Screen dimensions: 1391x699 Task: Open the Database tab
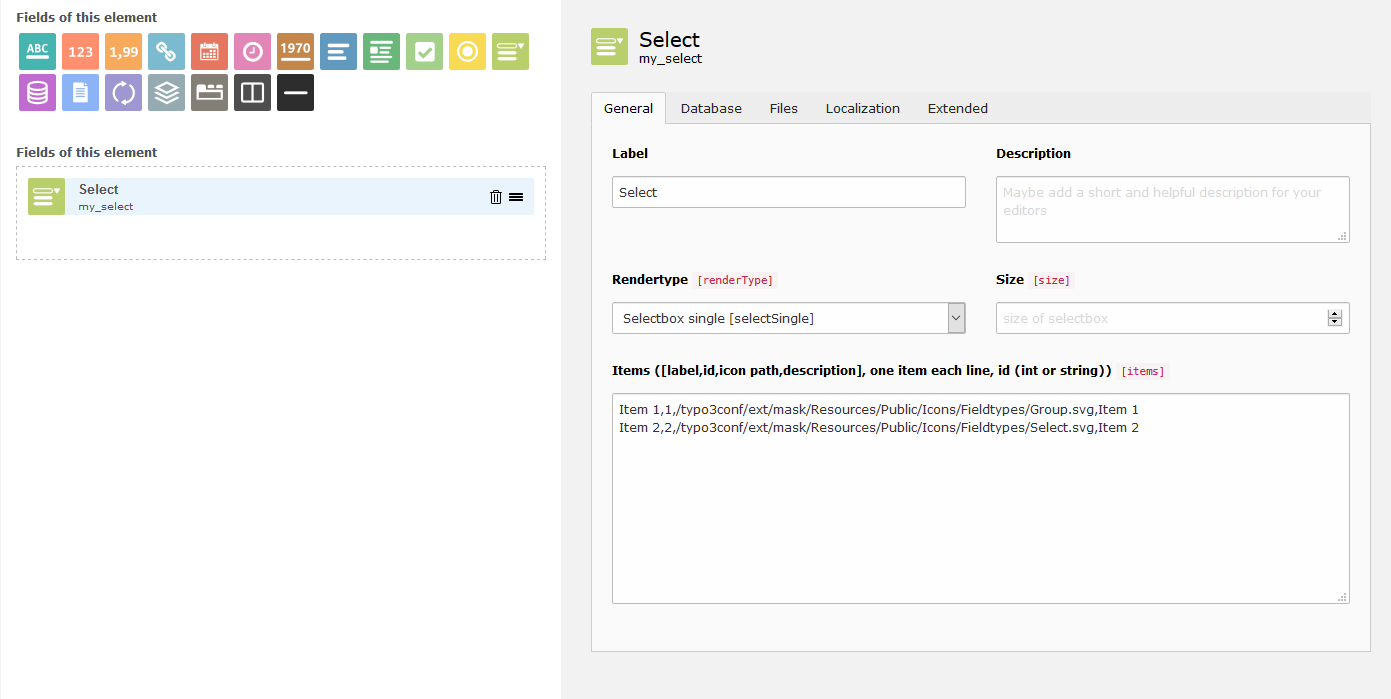711,108
